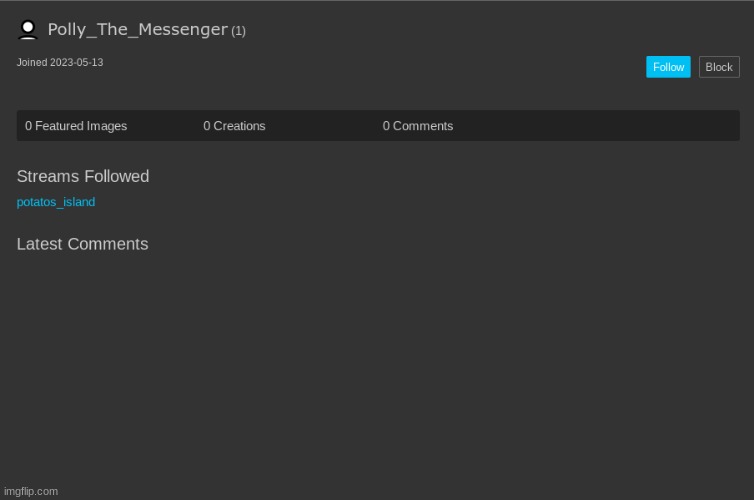
Task: Visit the potatos_island stream link
Action: point(56,202)
